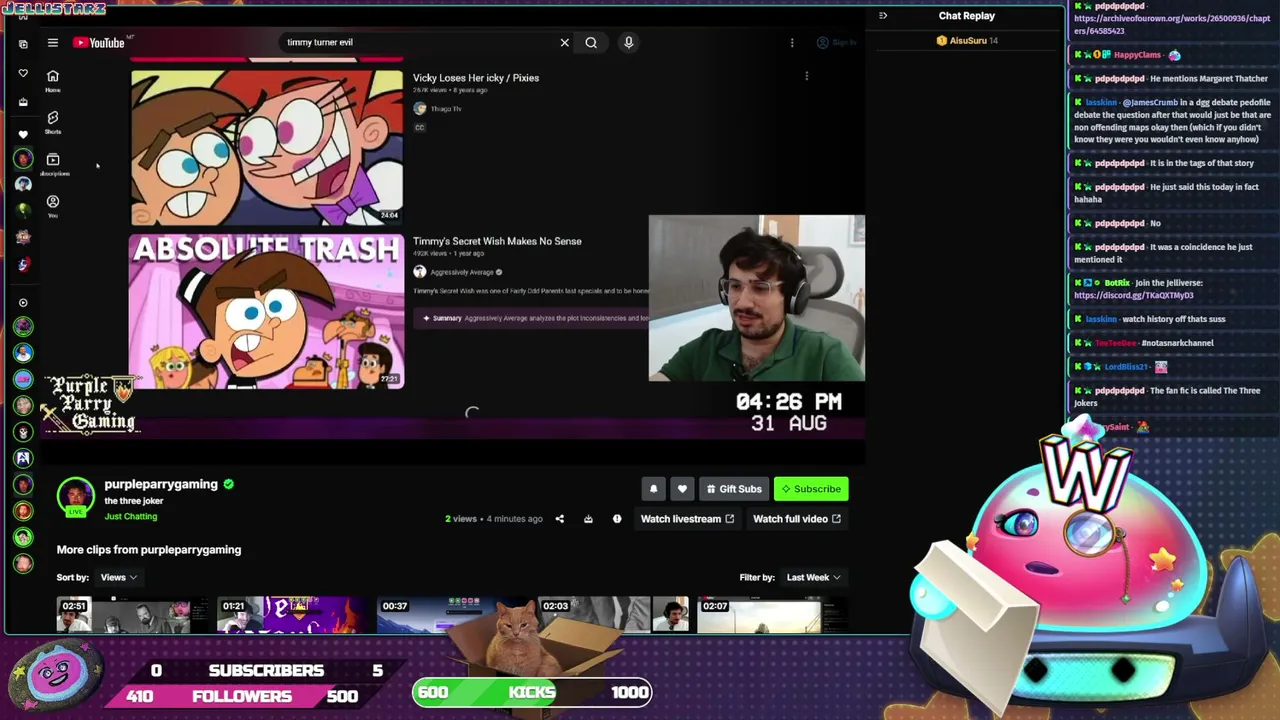Click the LordBliss21 username in chat
This screenshot has width=1280, height=720.
(x=1127, y=367)
